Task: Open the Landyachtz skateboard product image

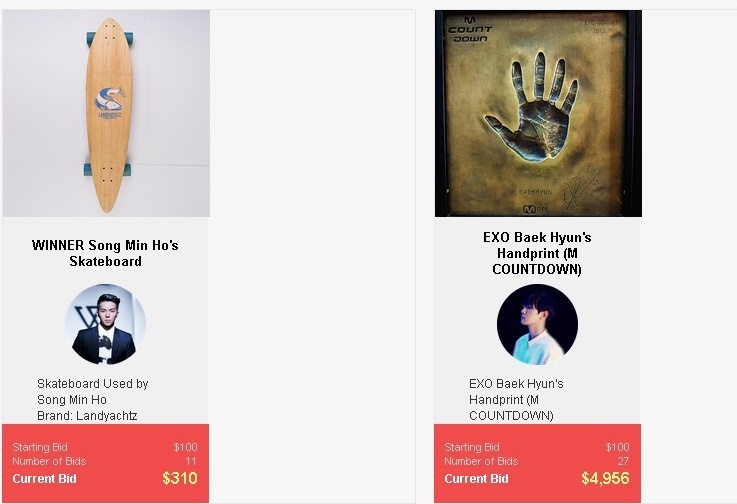Action: pos(106,113)
